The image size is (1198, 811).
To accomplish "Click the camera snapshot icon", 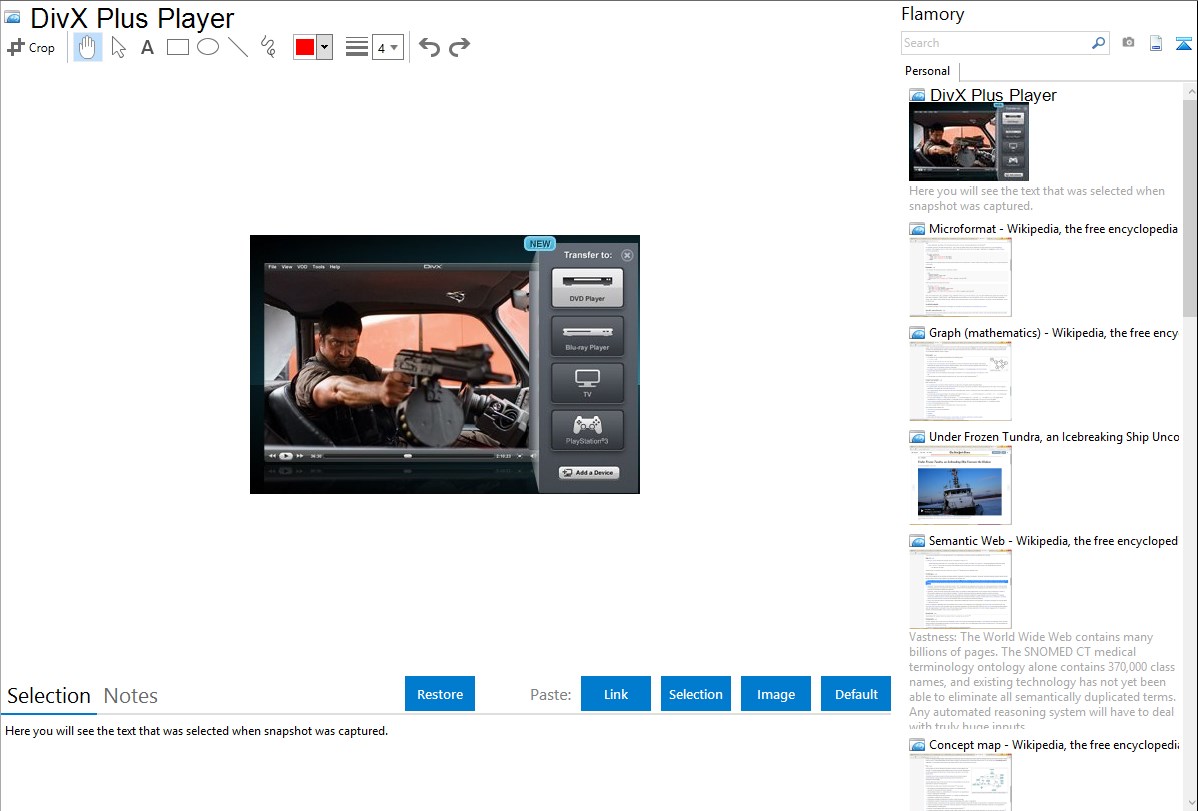I will 1128,43.
